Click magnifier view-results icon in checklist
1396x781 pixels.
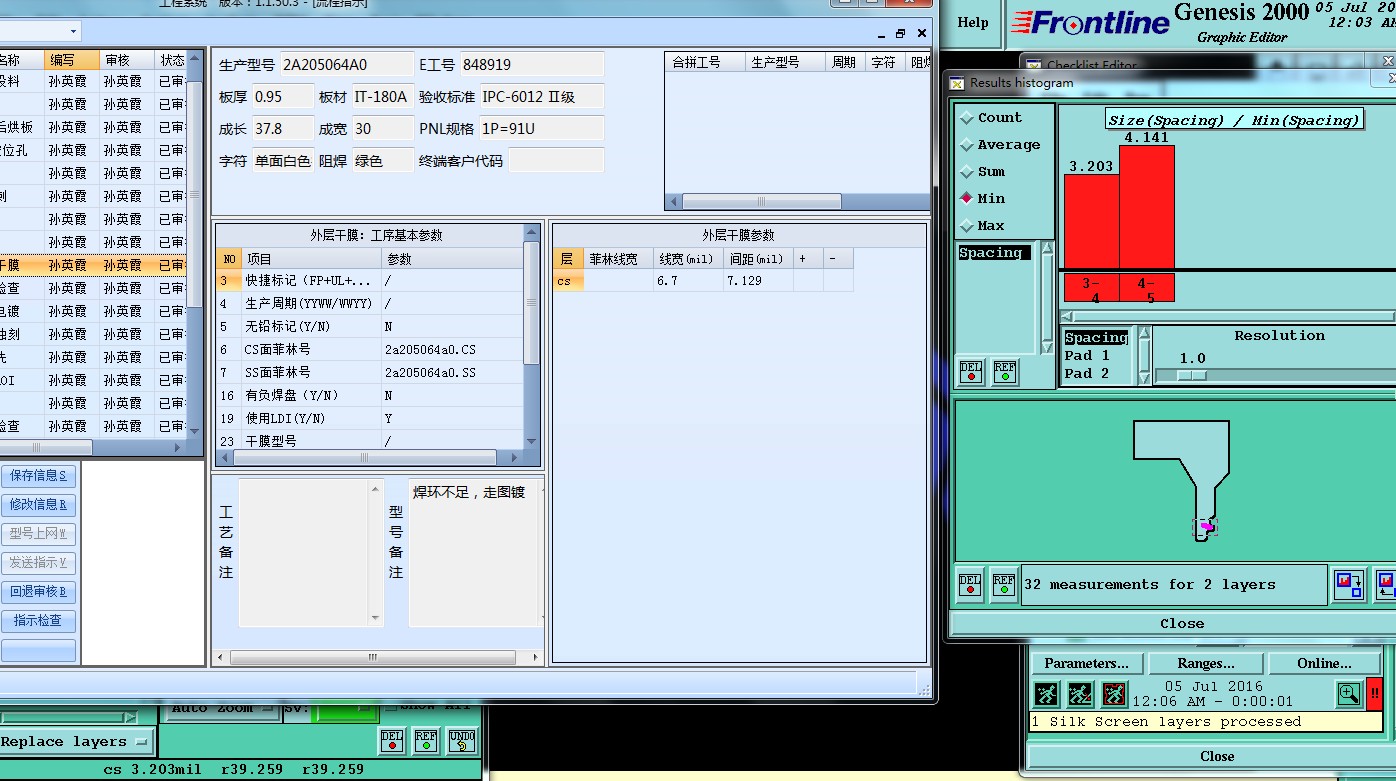1349,693
